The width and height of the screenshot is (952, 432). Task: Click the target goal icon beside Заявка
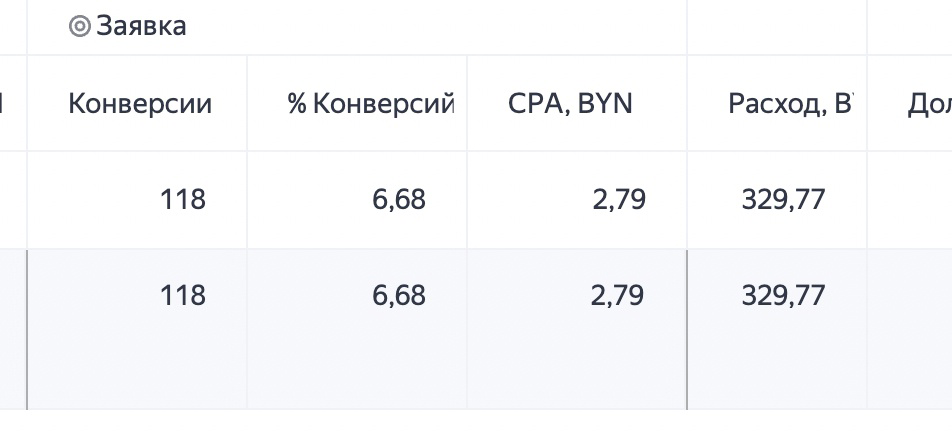[x=80, y=26]
